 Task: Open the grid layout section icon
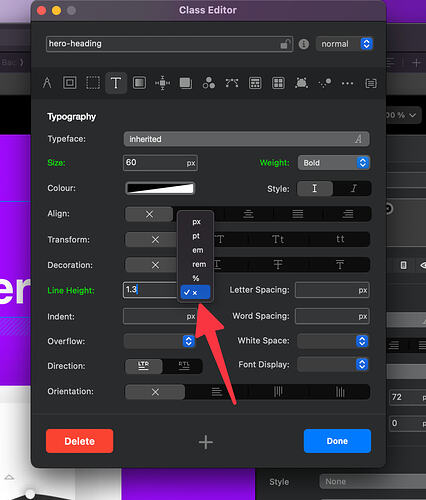278,83
